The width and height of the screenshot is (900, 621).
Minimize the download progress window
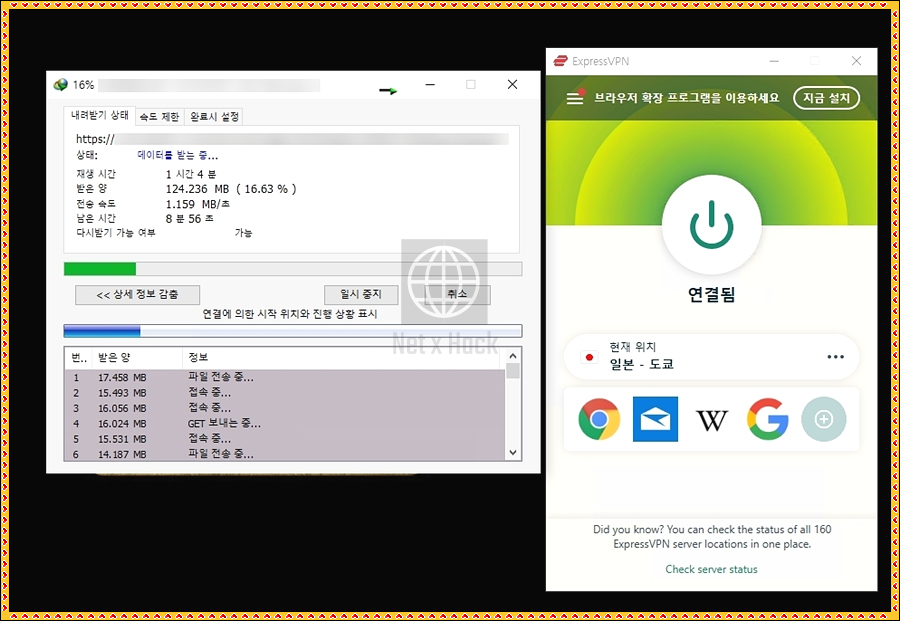pos(430,84)
